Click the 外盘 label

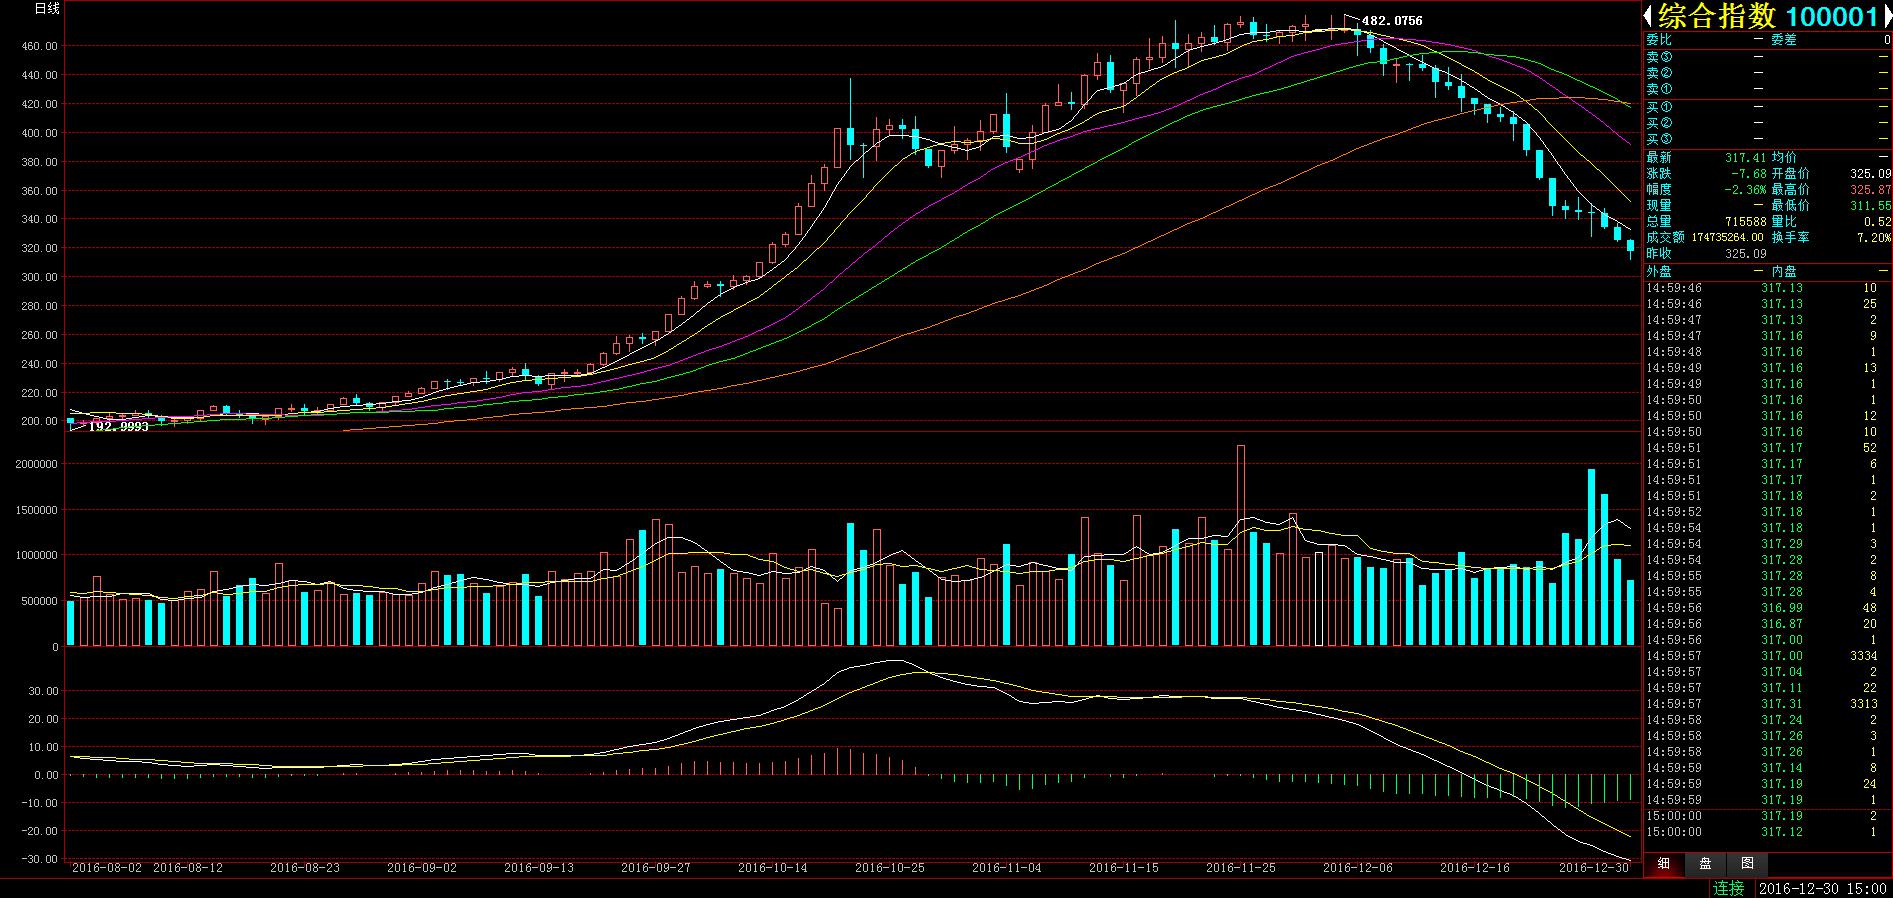click(1659, 272)
